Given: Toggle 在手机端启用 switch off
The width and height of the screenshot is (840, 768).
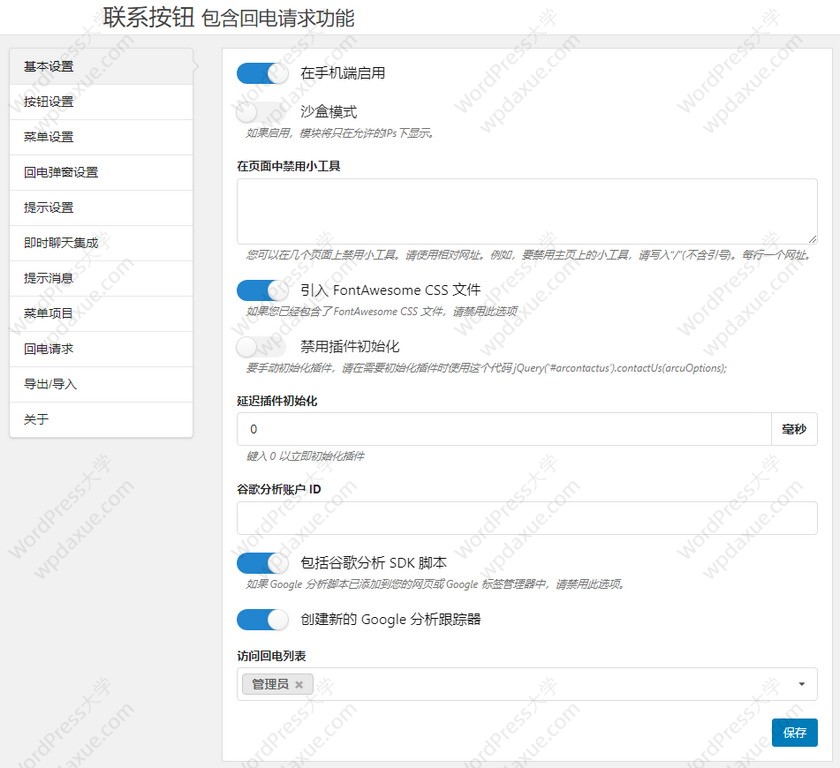Looking at the screenshot, I should (263, 73).
